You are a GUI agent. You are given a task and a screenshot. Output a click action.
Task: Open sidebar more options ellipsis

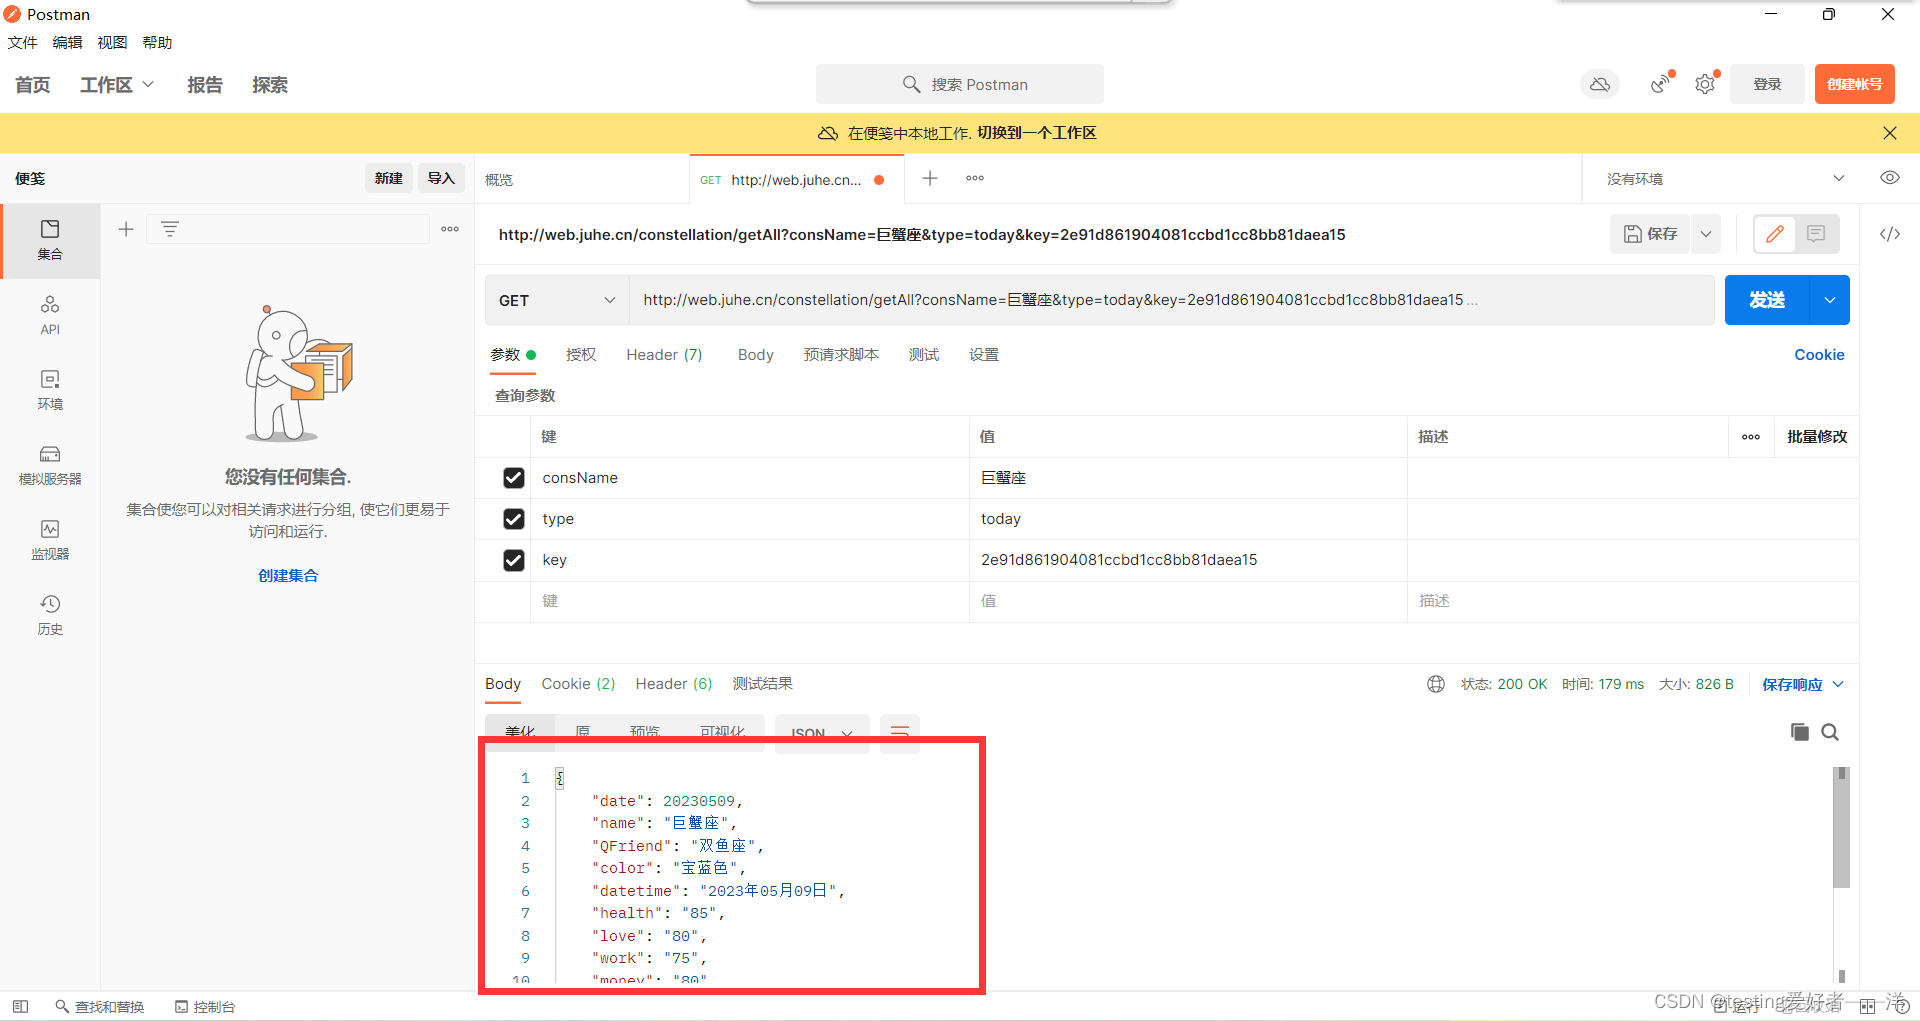click(450, 229)
